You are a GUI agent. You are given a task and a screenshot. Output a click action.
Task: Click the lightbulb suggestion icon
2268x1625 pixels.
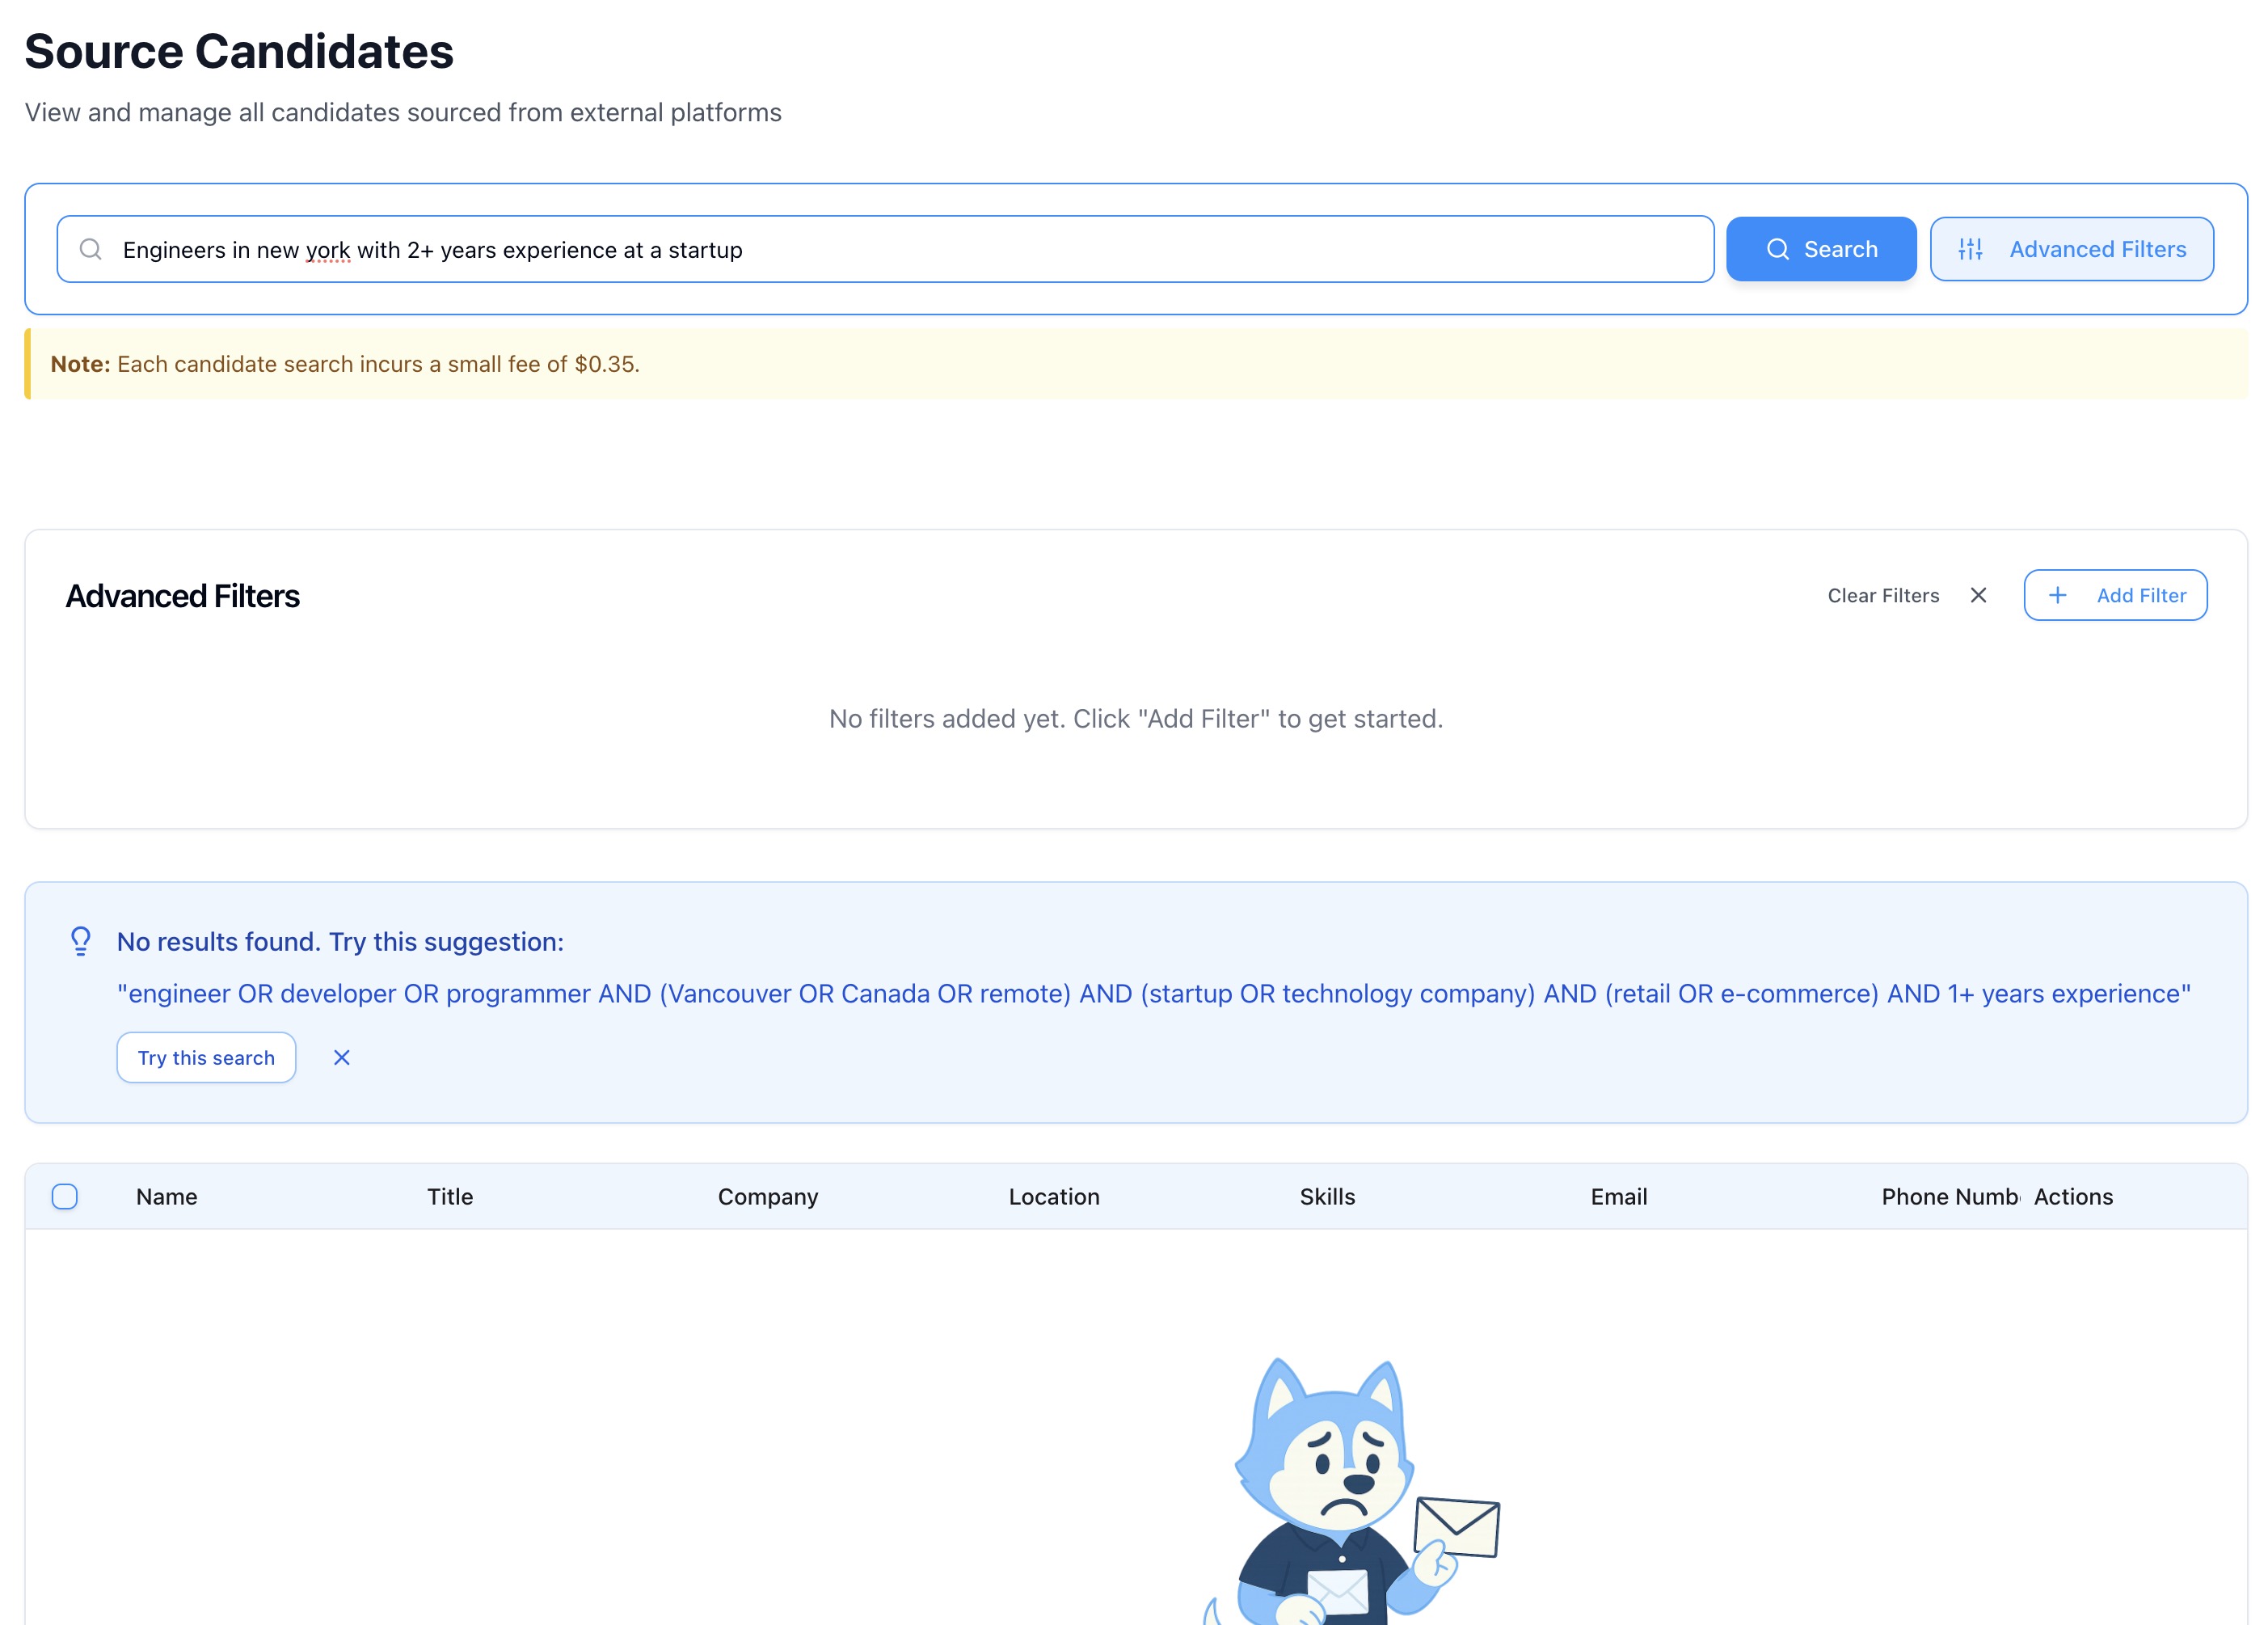81,941
